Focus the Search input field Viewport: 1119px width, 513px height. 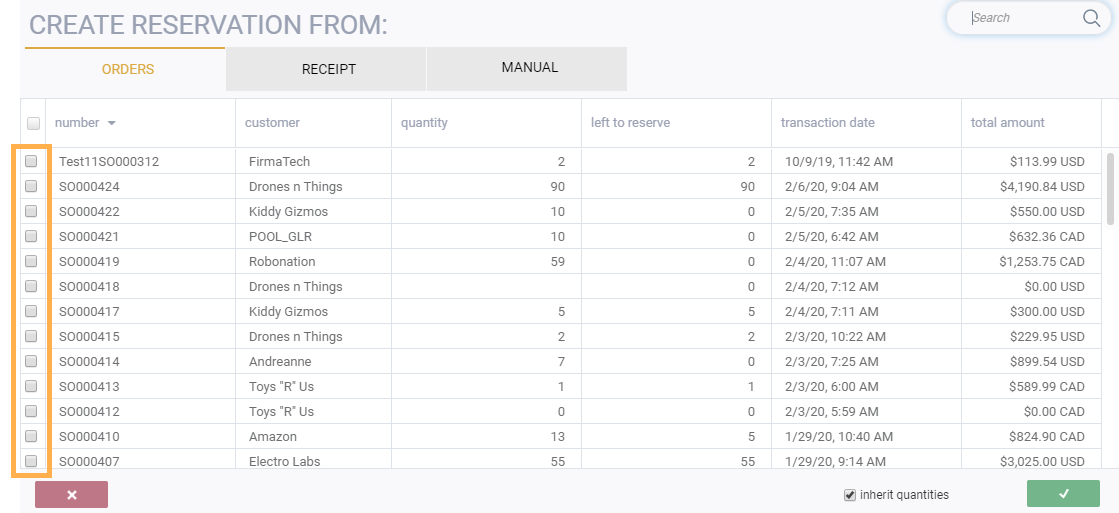pyautogui.click(x=1020, y=18)
